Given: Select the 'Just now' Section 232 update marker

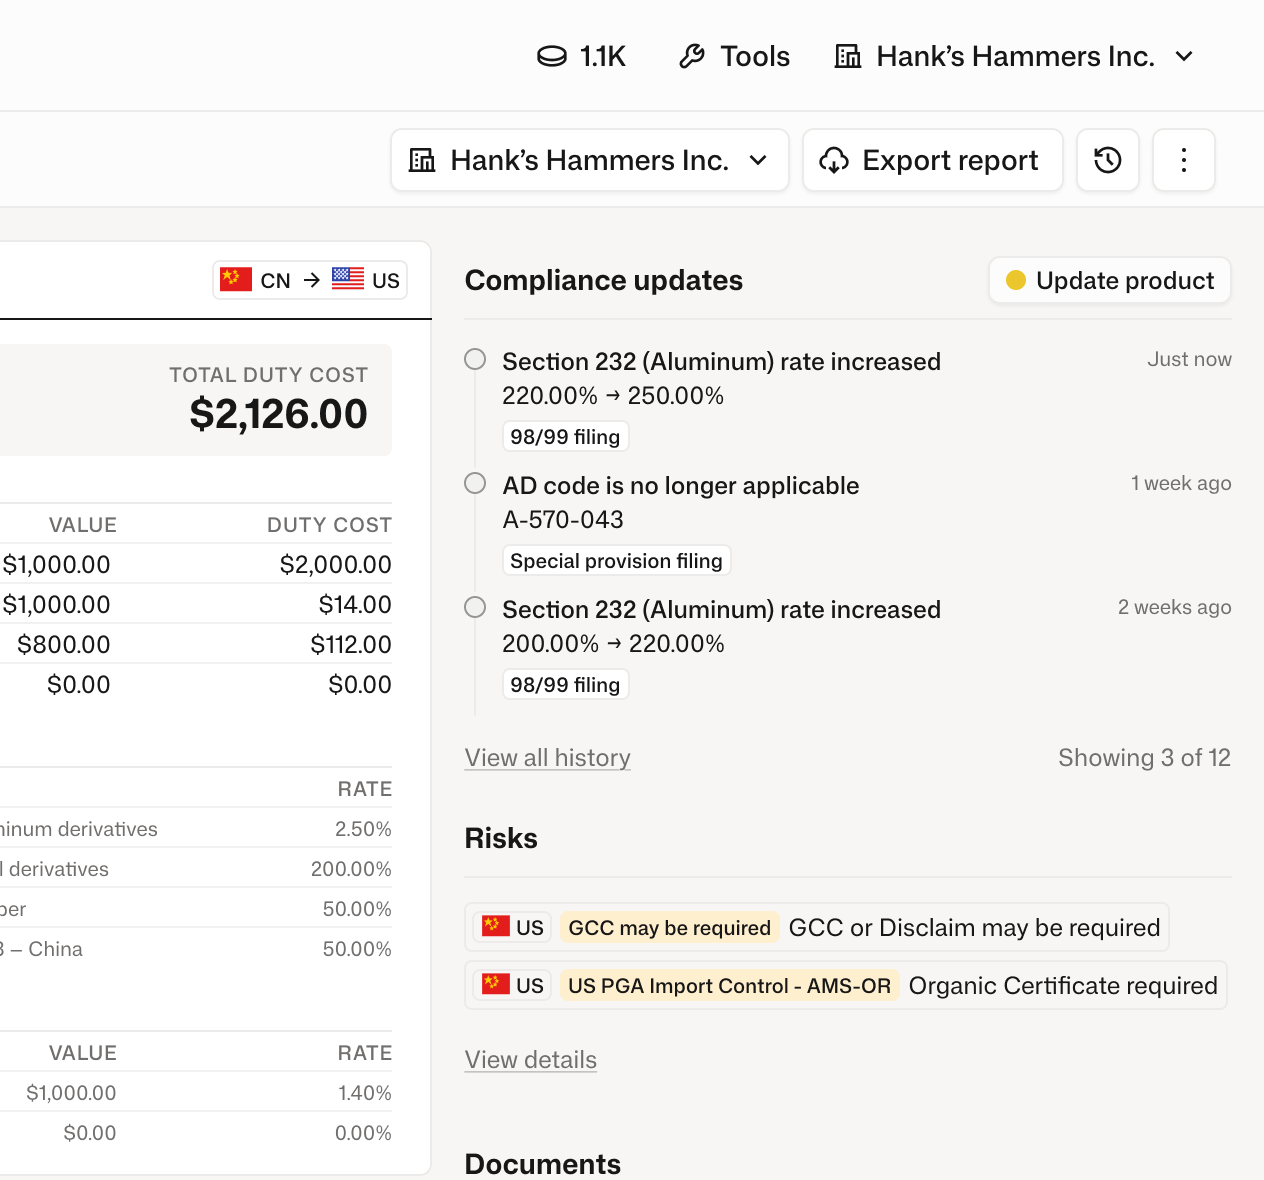Looking at the screenshot, I should (475, 359).
